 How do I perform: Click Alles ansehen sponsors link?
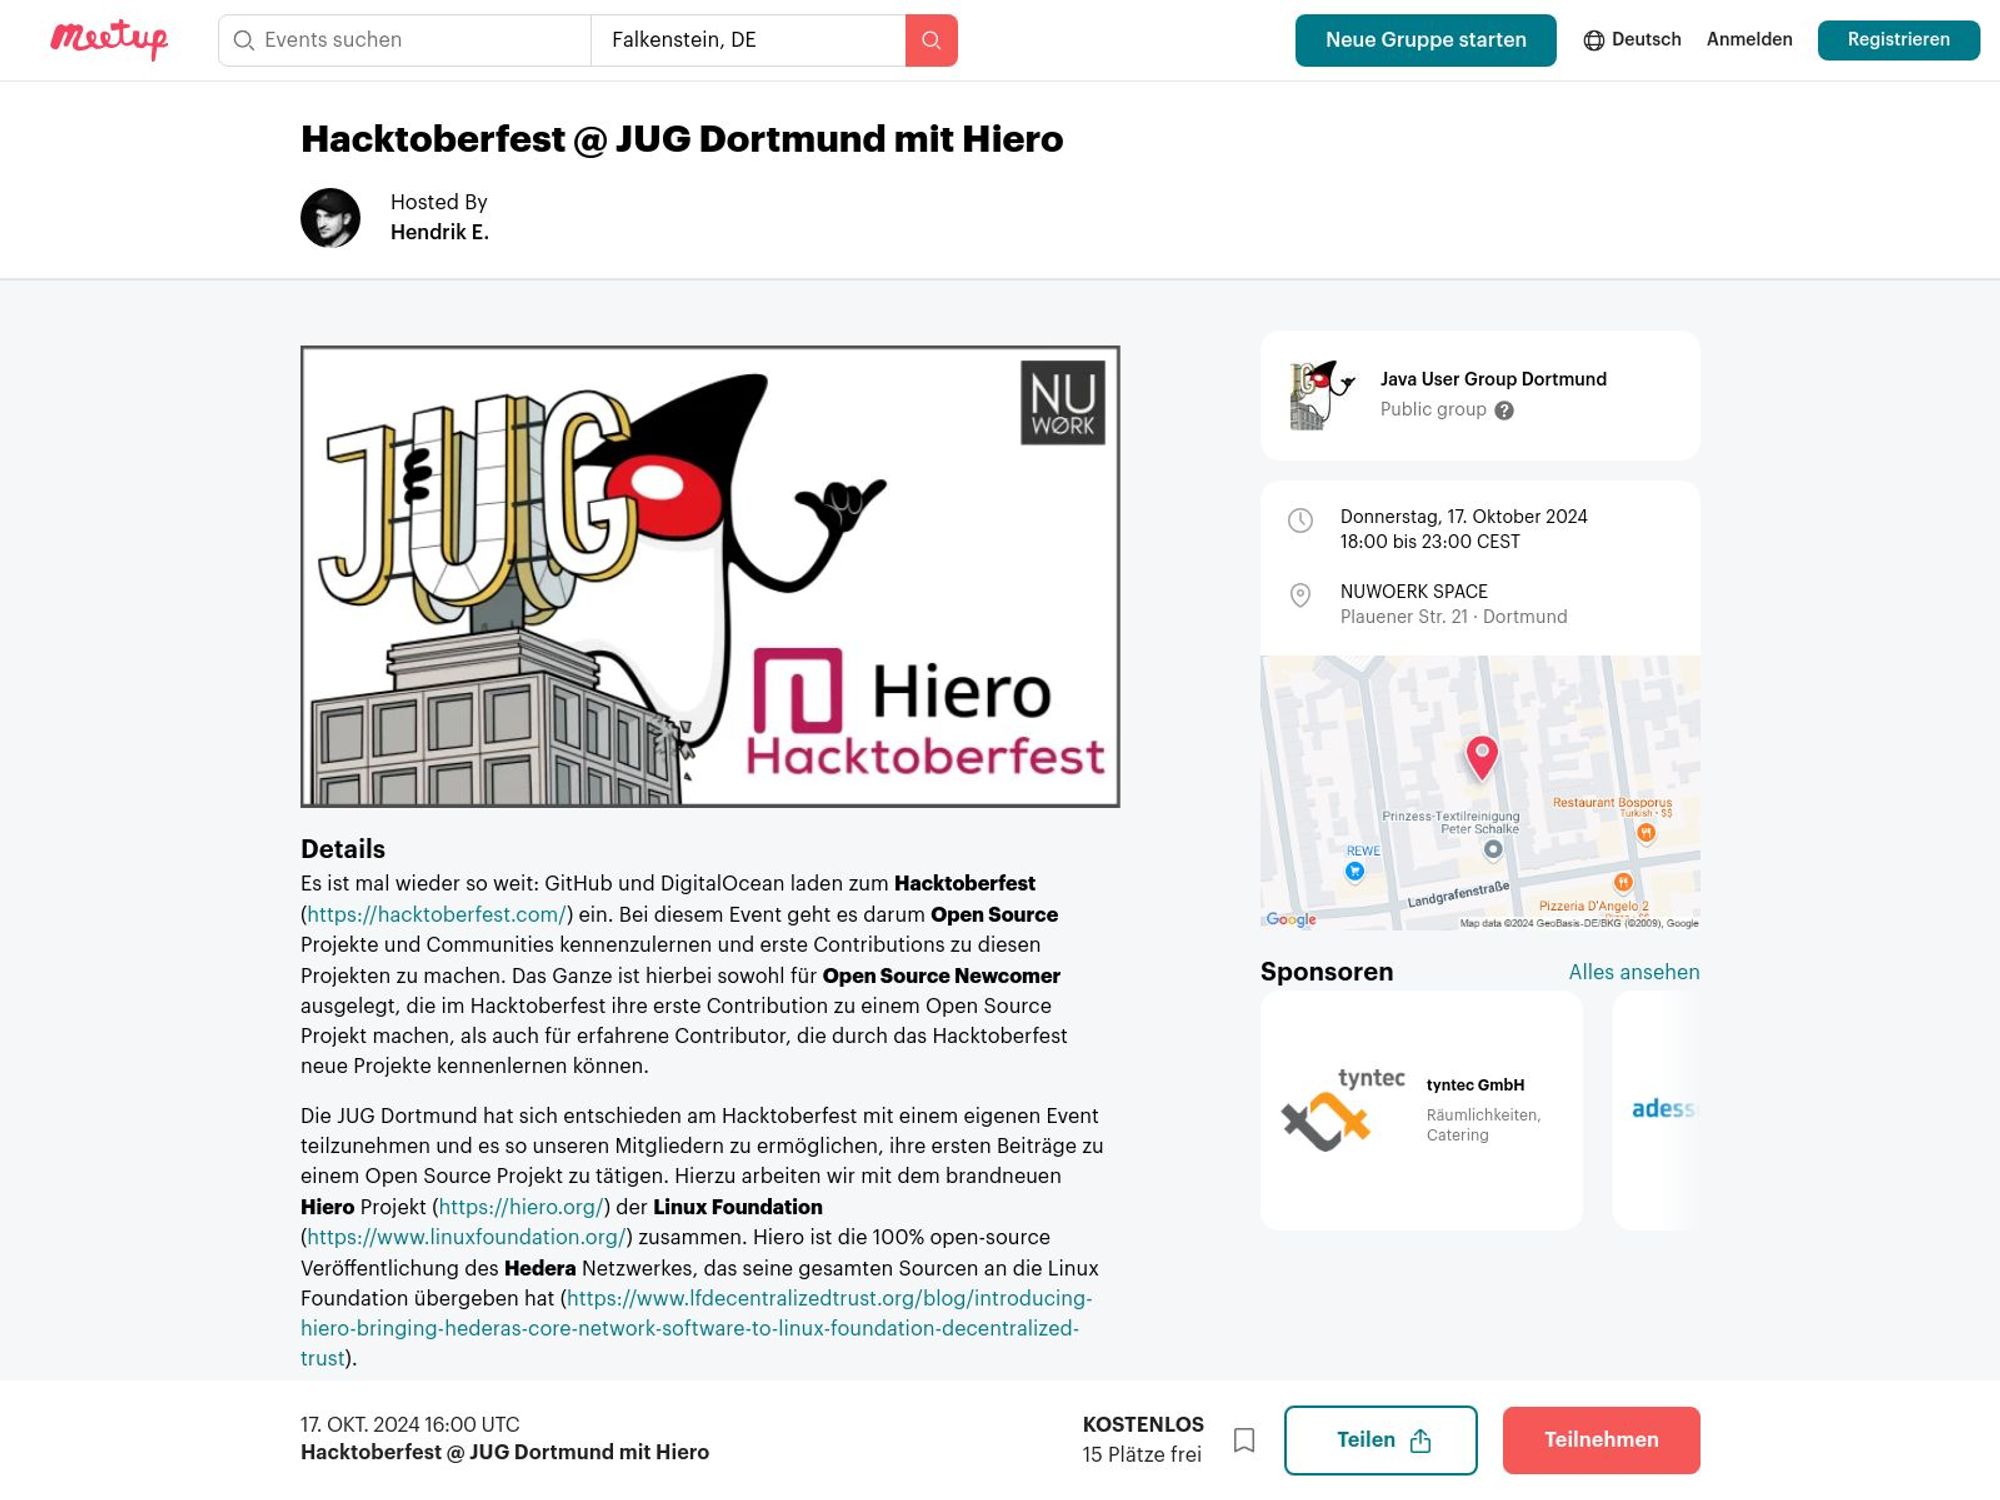click(1634, 972)
